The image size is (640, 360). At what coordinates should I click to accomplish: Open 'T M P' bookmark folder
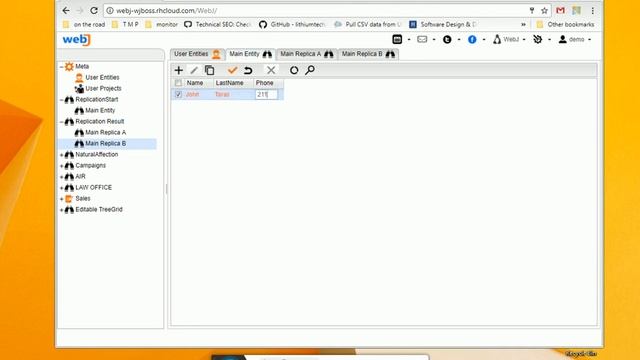125,24
